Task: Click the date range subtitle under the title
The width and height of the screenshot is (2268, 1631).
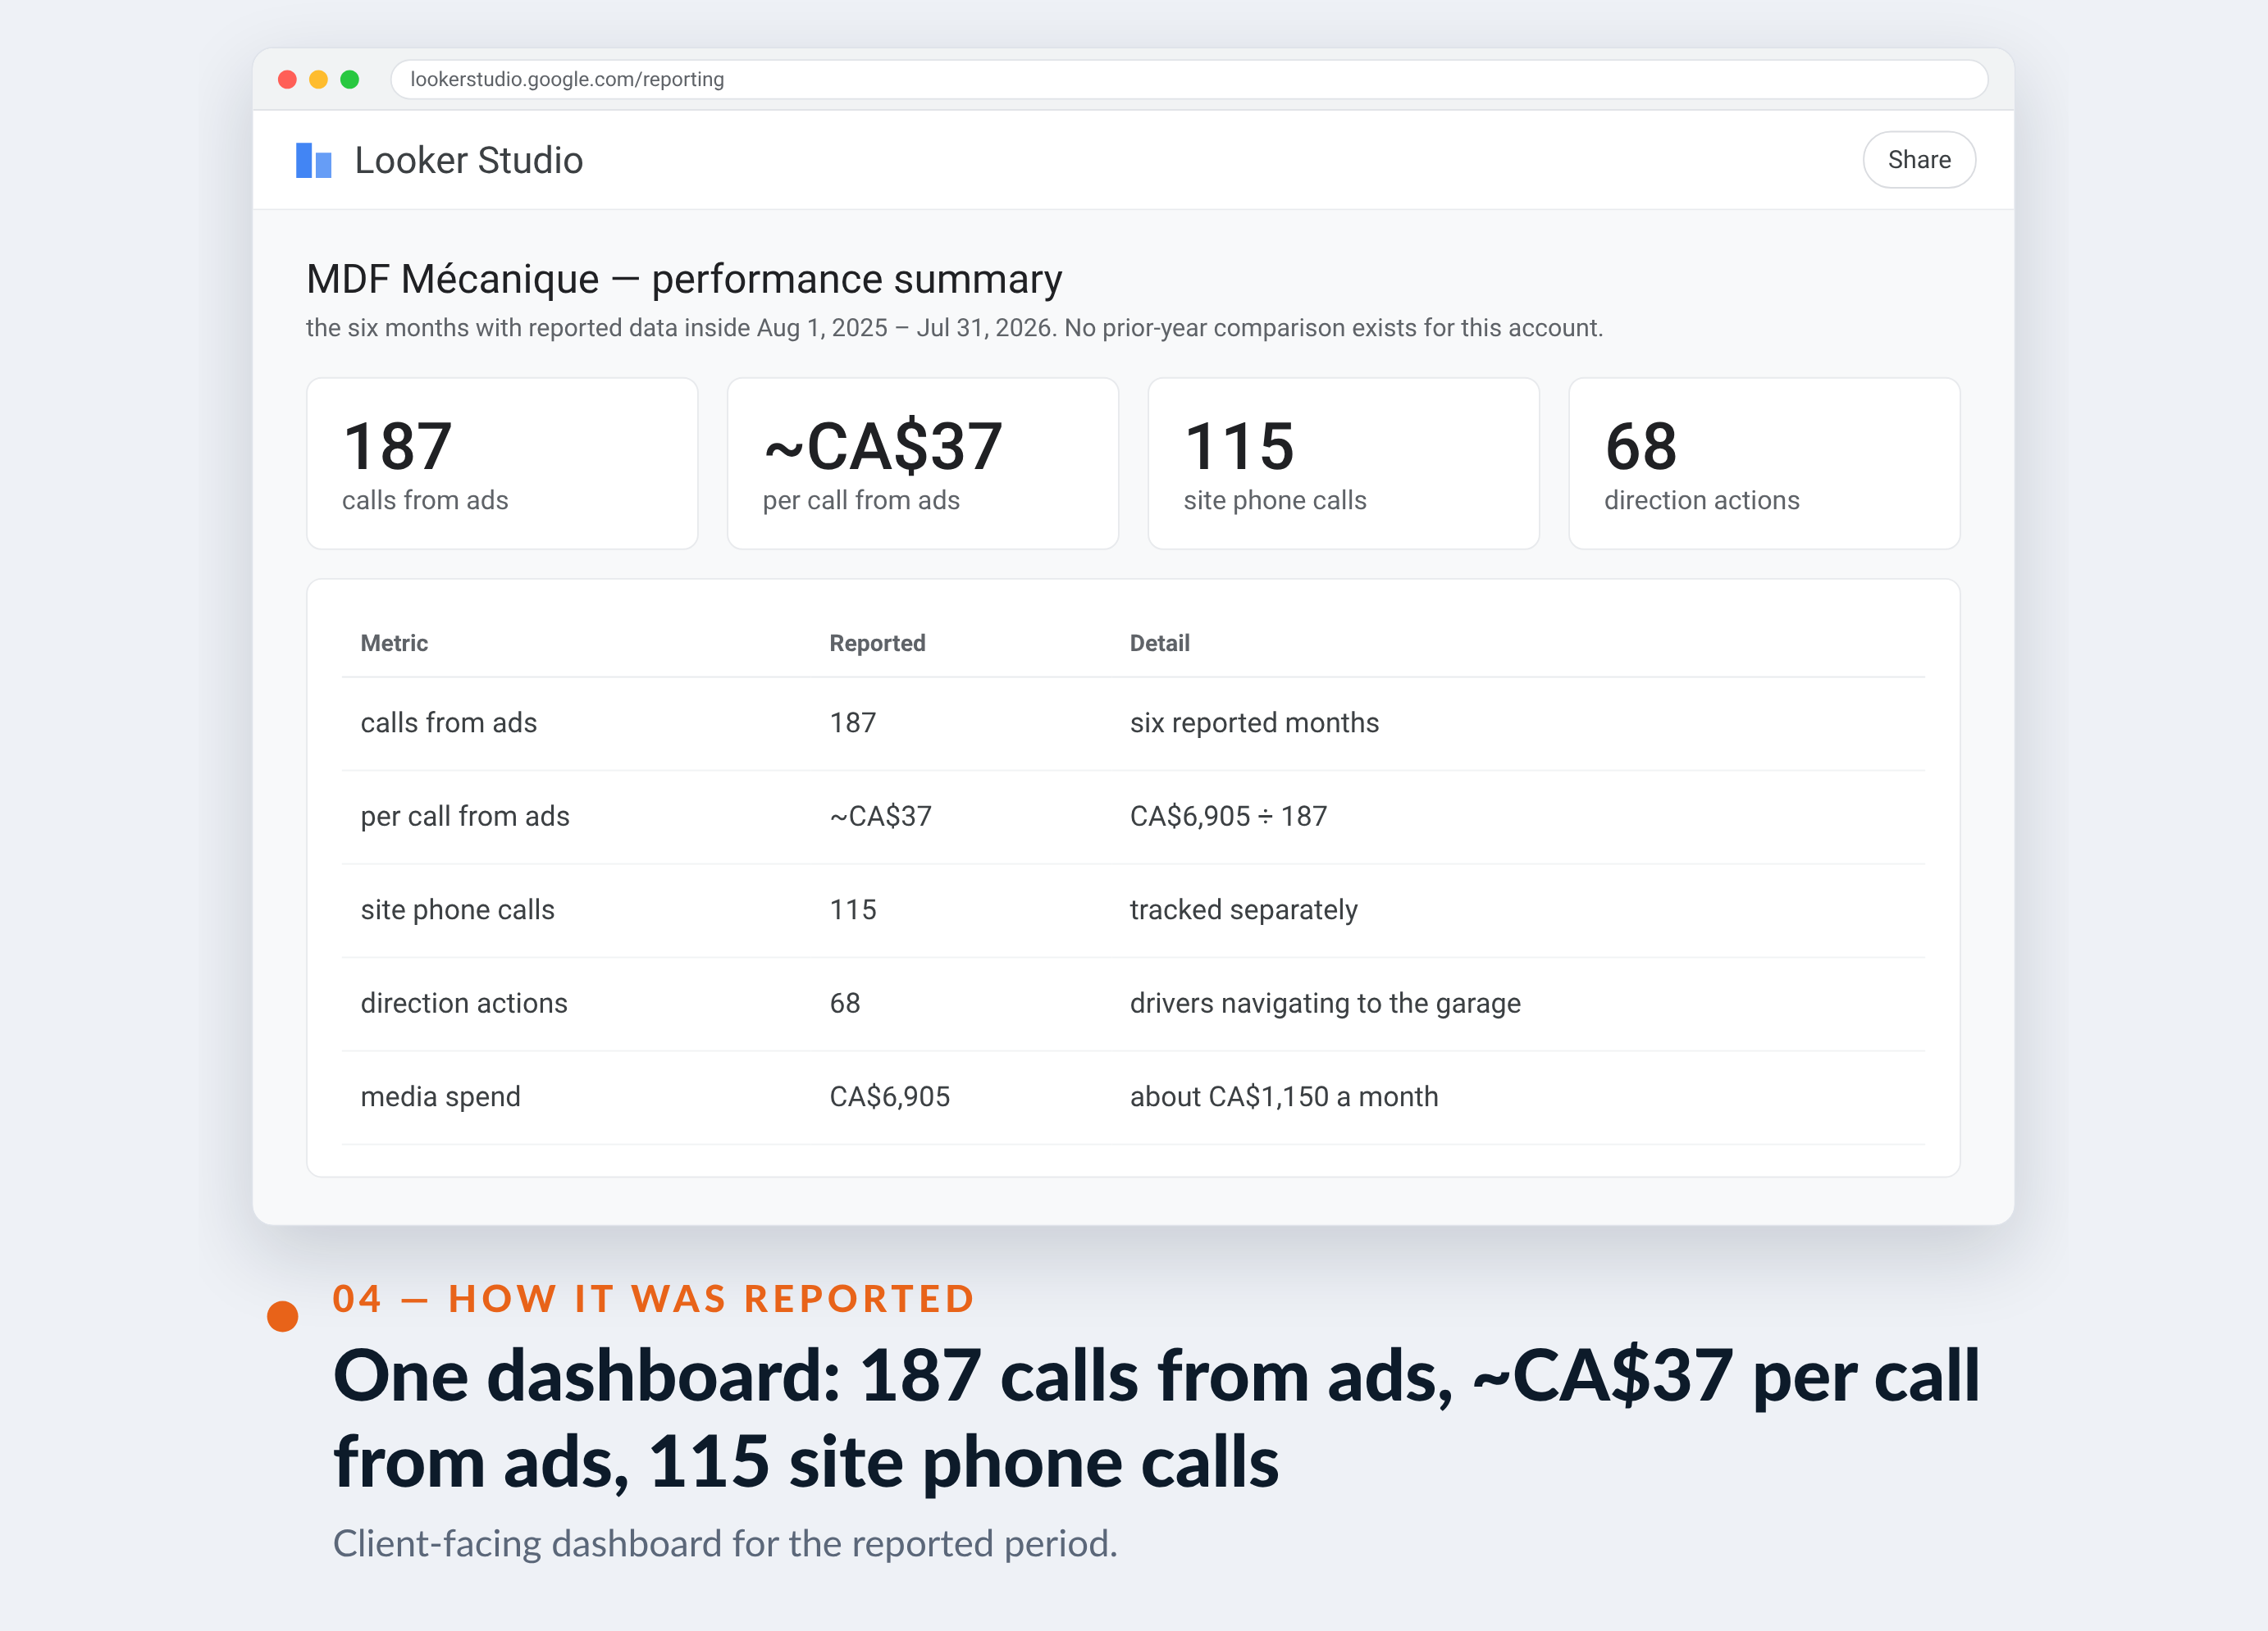Action: tap(954, 328)
